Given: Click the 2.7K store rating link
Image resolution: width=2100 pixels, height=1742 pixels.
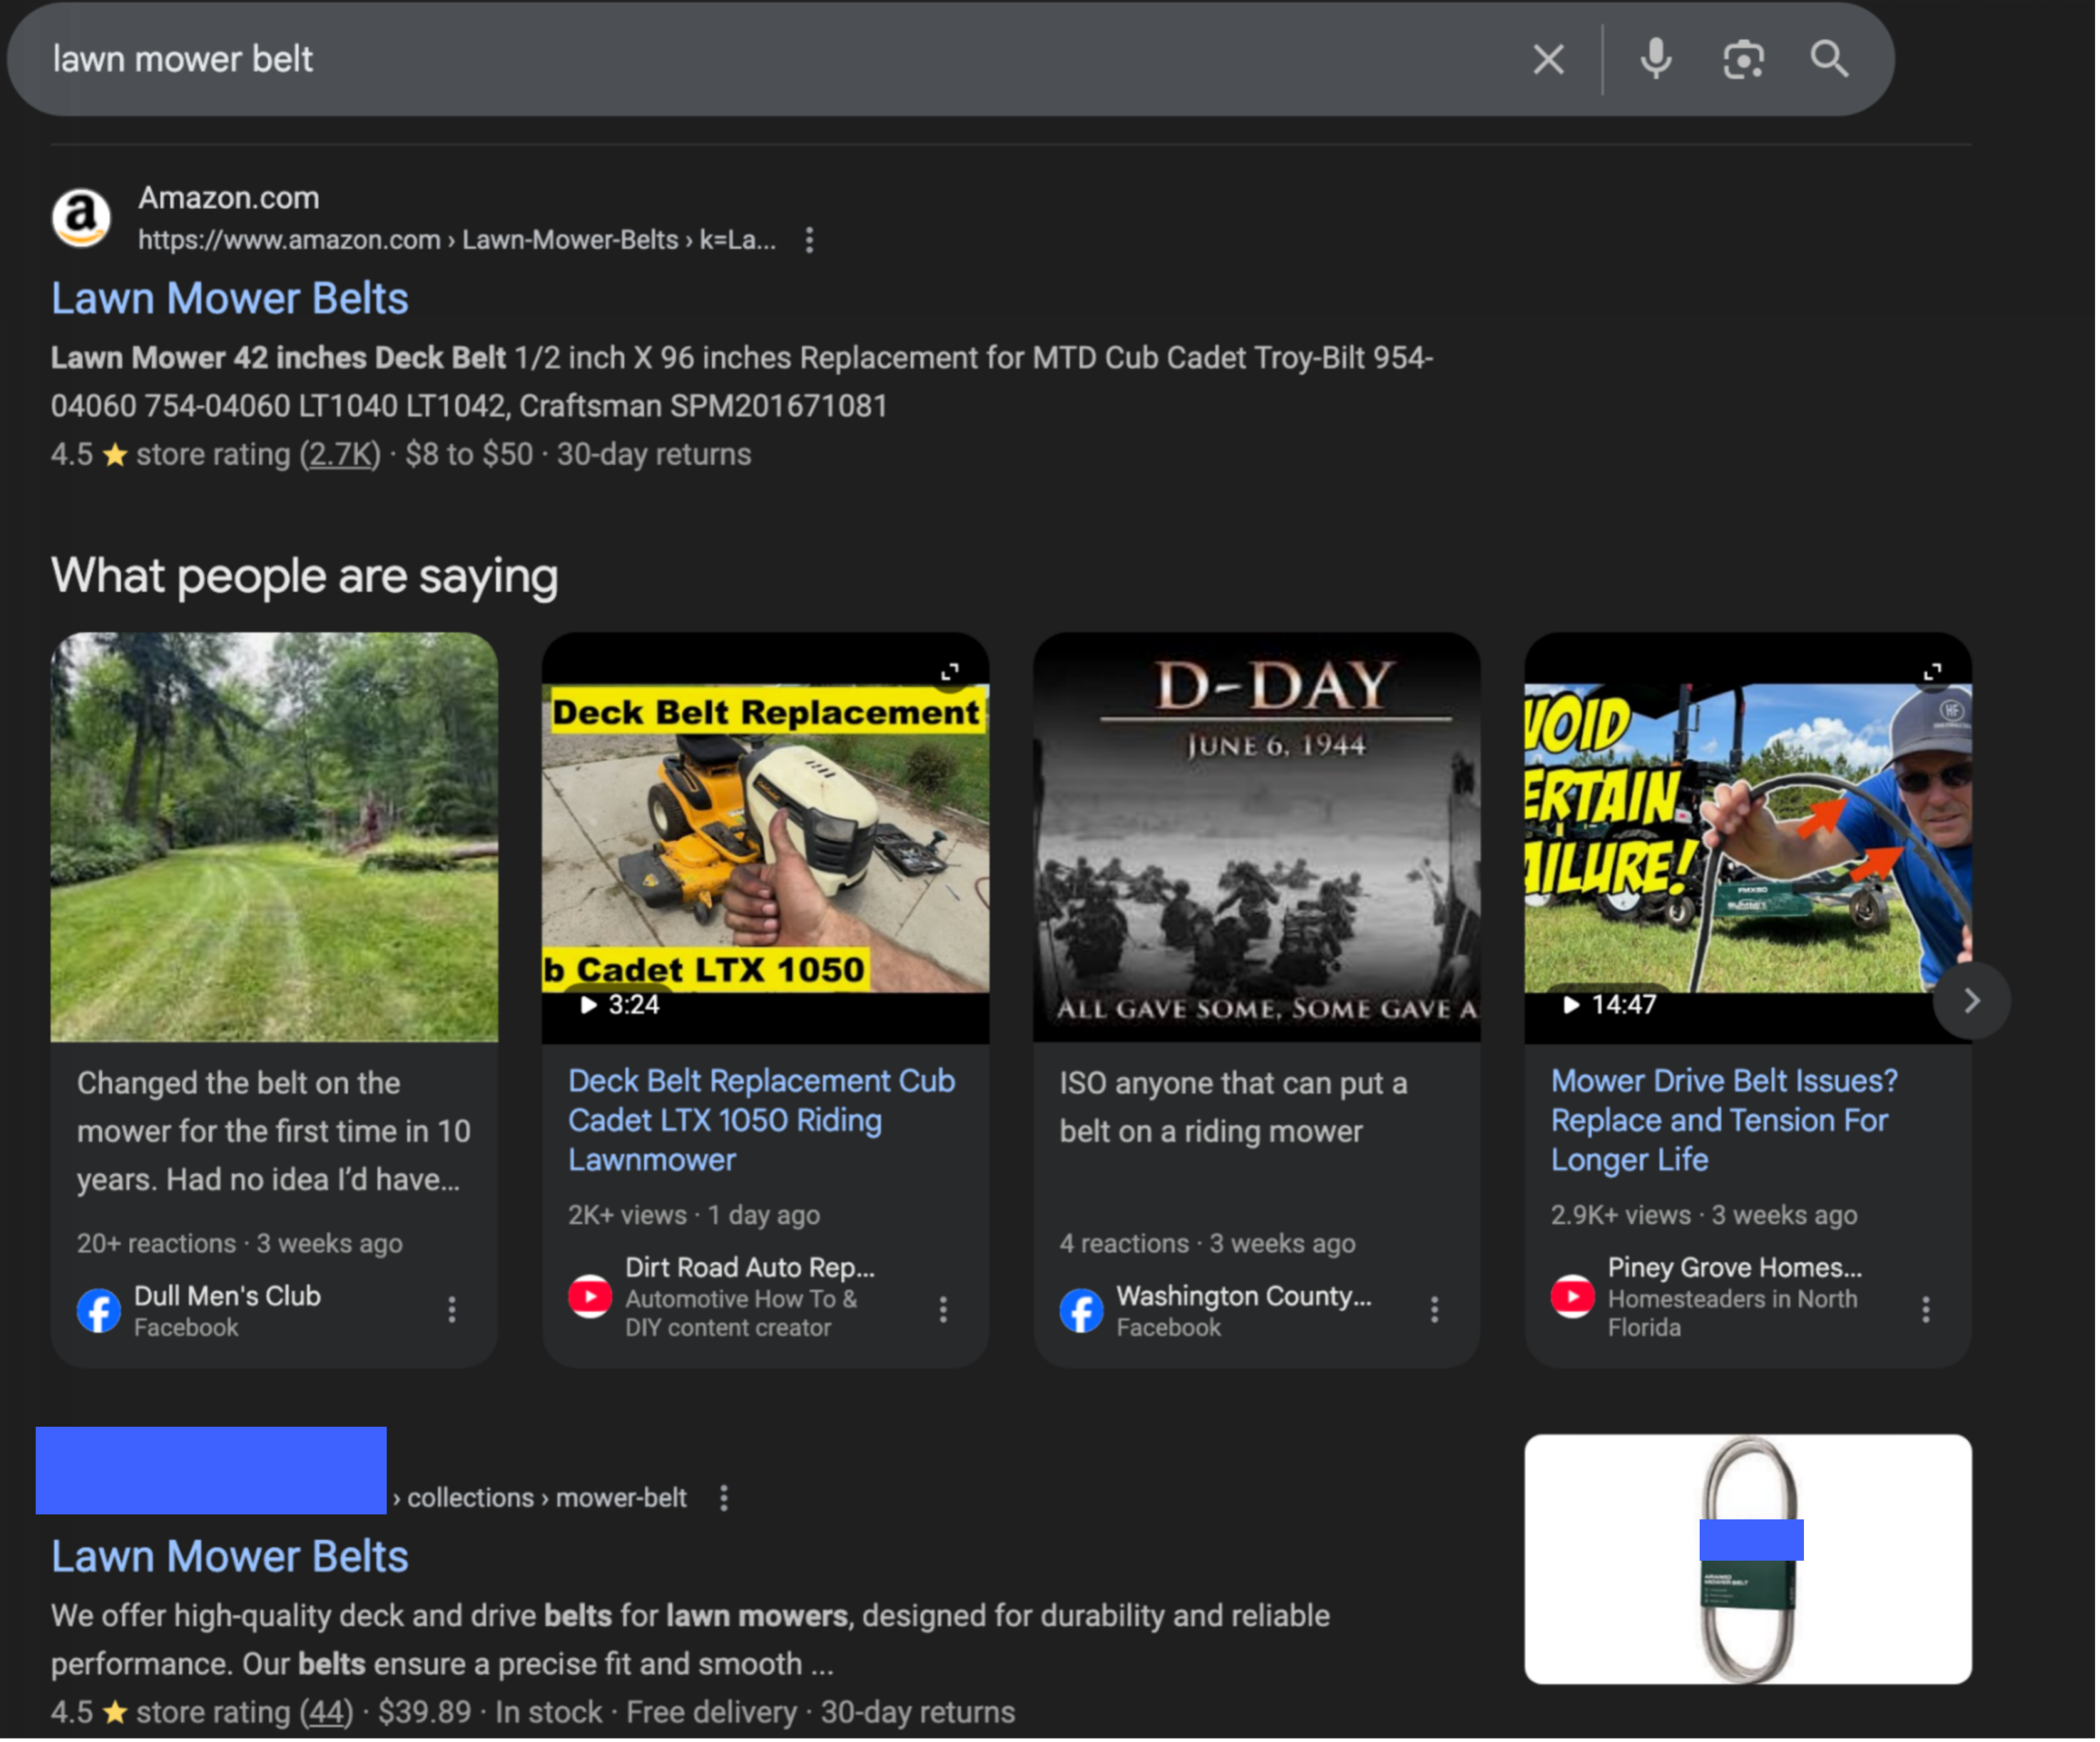Looking at the screenshot, I should pyautogui.click(x=340, y=455).
